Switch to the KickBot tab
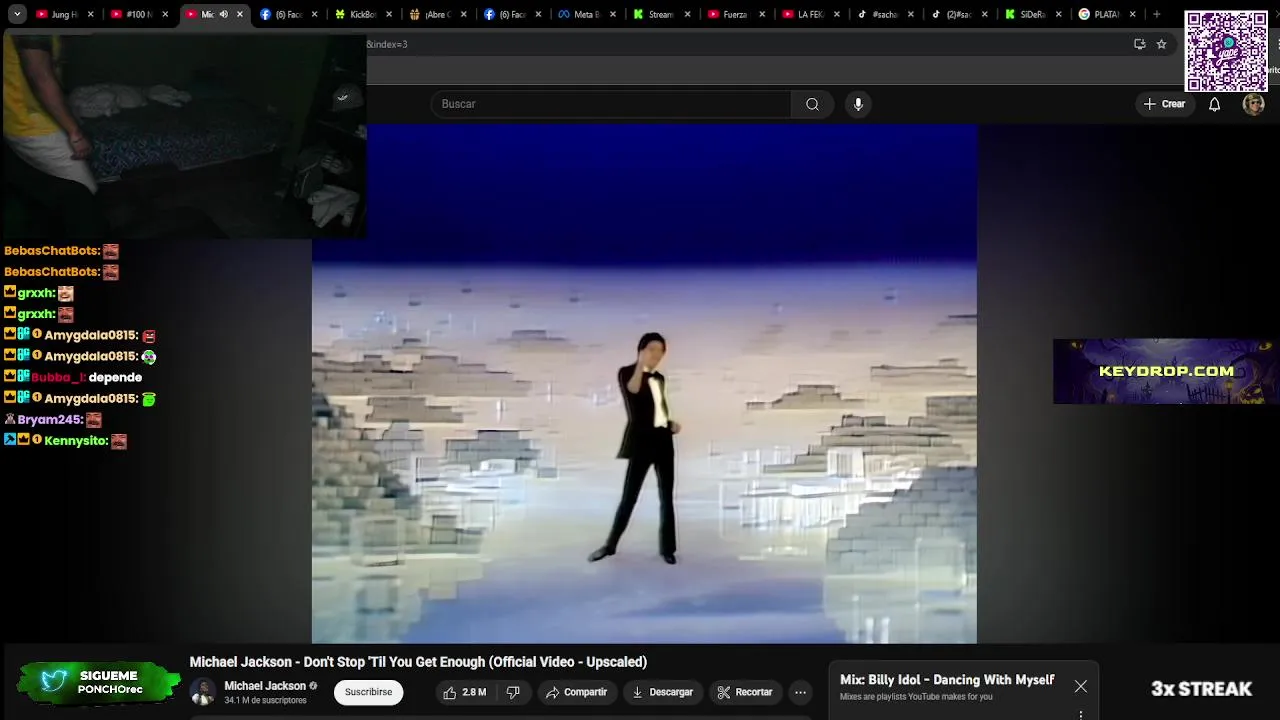The width and height of the screenshot is (1280, 720). click(363, 15)
